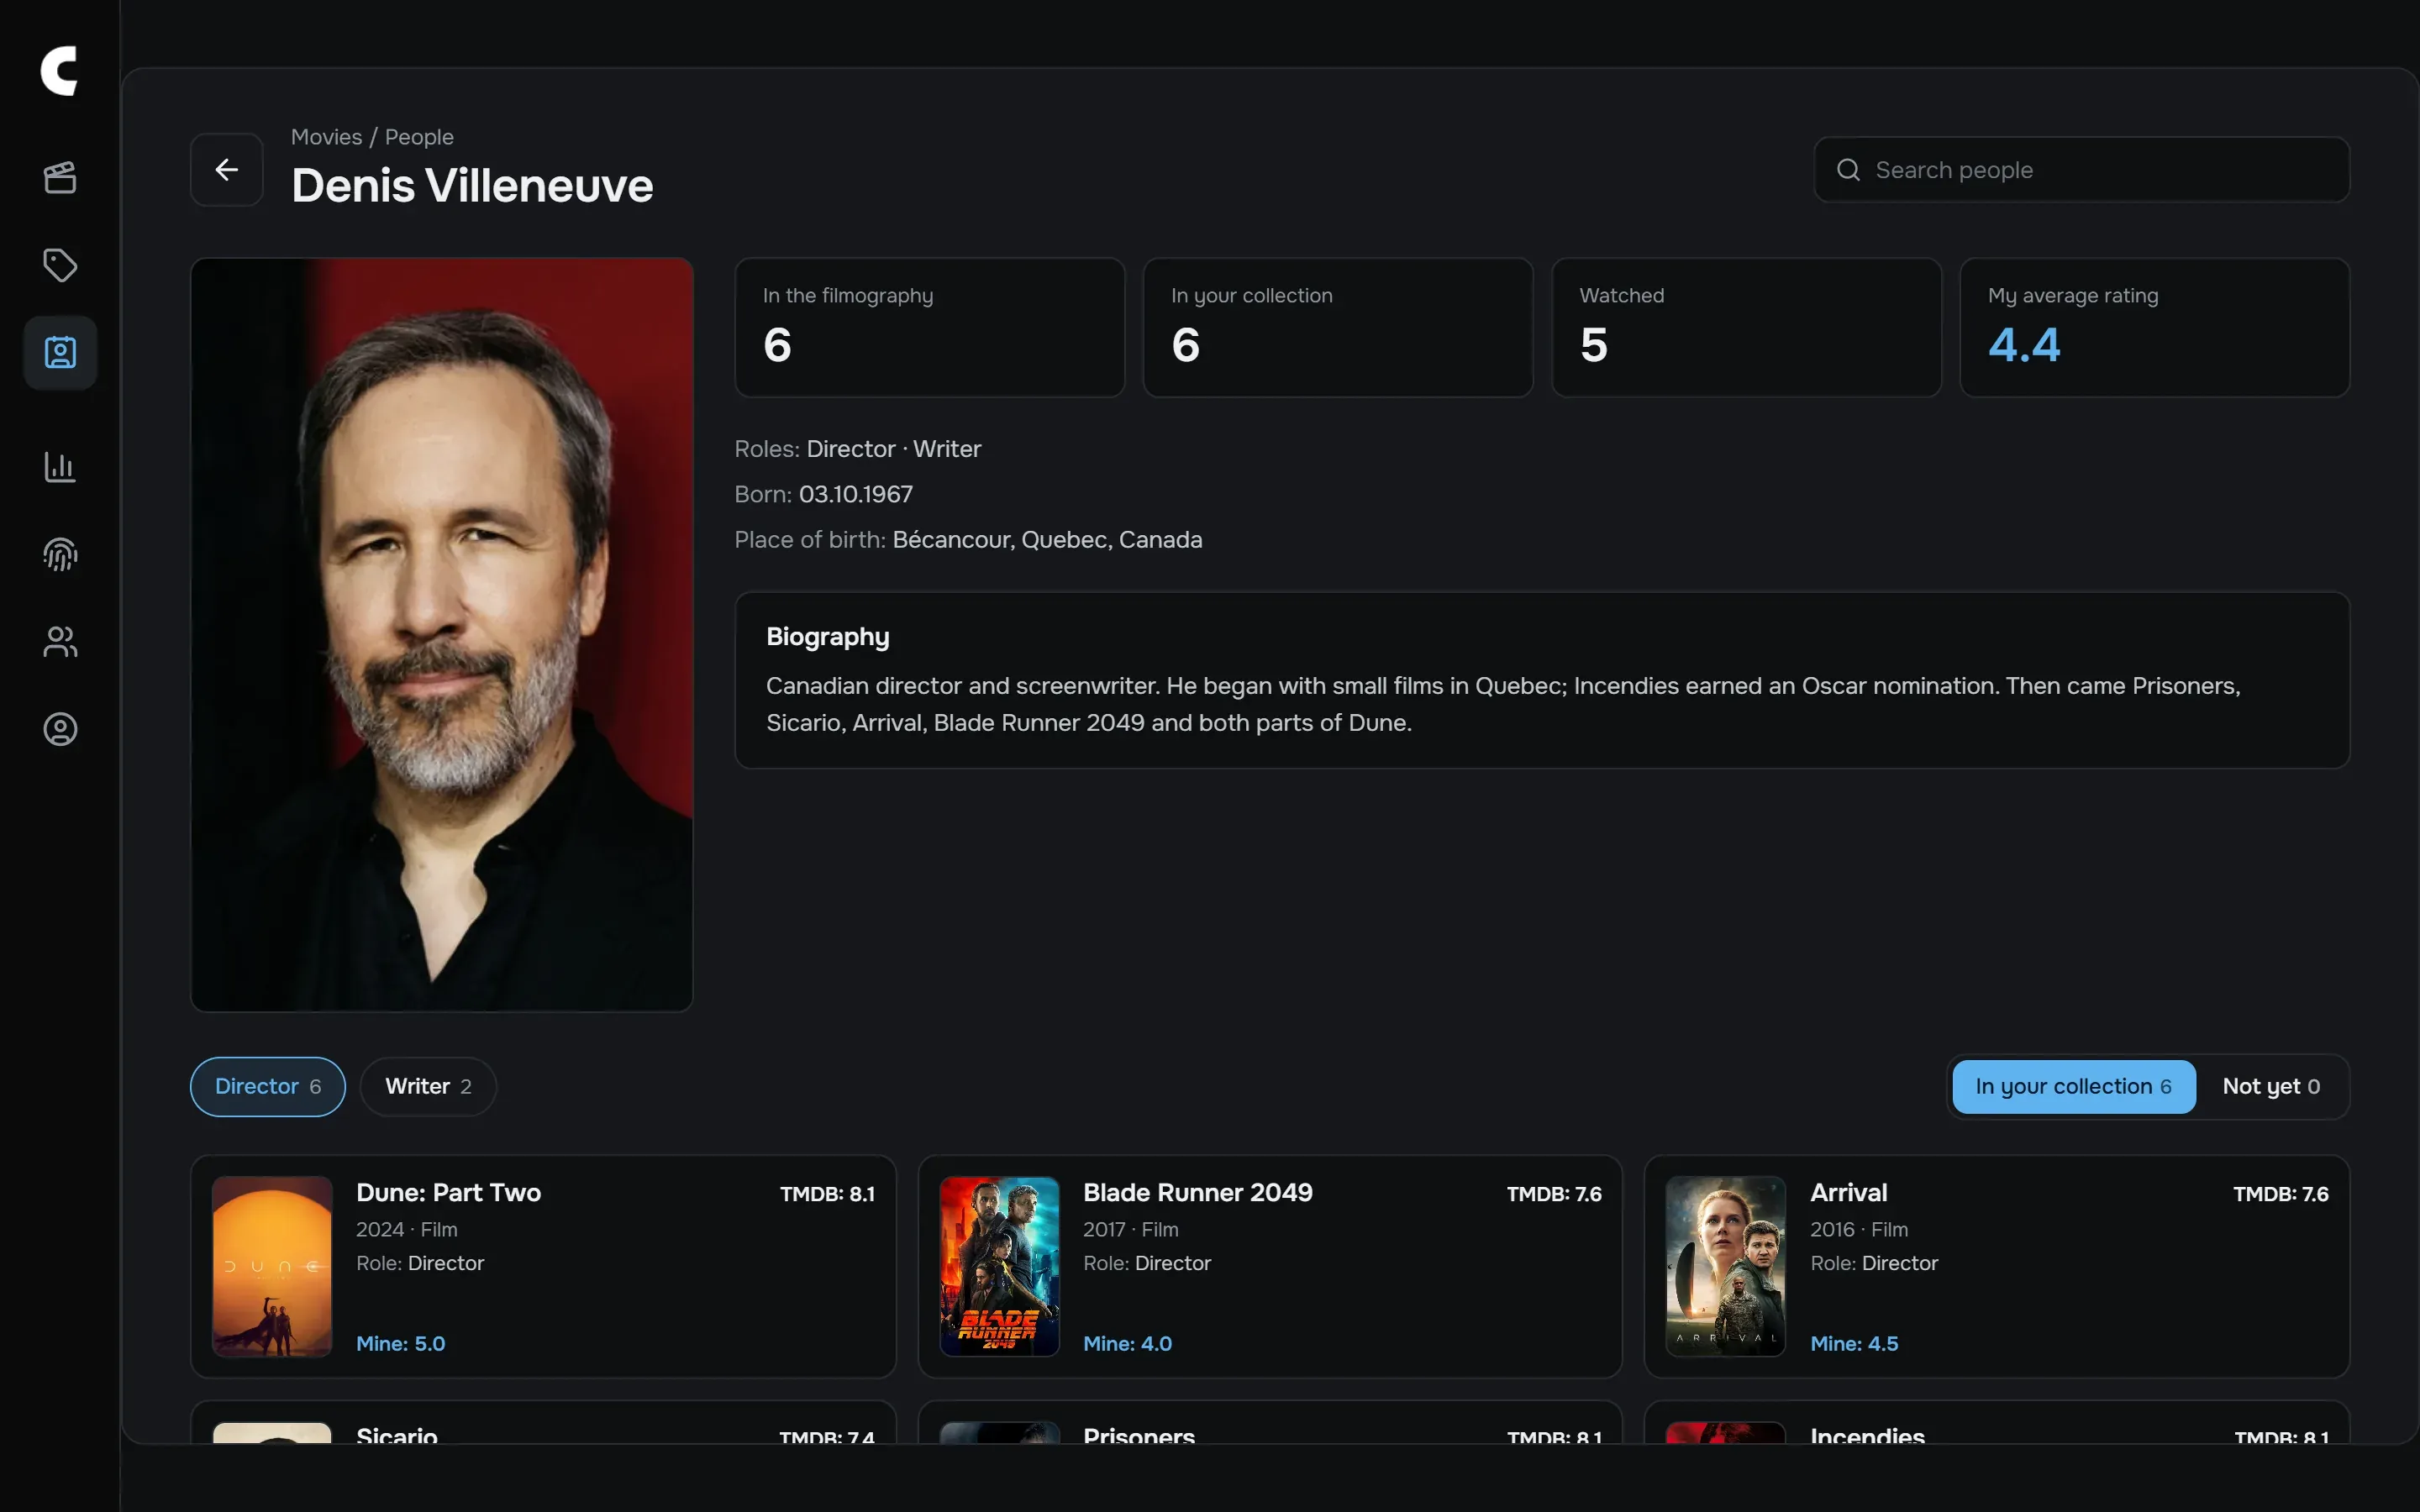2420x1512 pixels.
Task: Click the My average rating 4.4 value
Action: [x=2024, y=345]
